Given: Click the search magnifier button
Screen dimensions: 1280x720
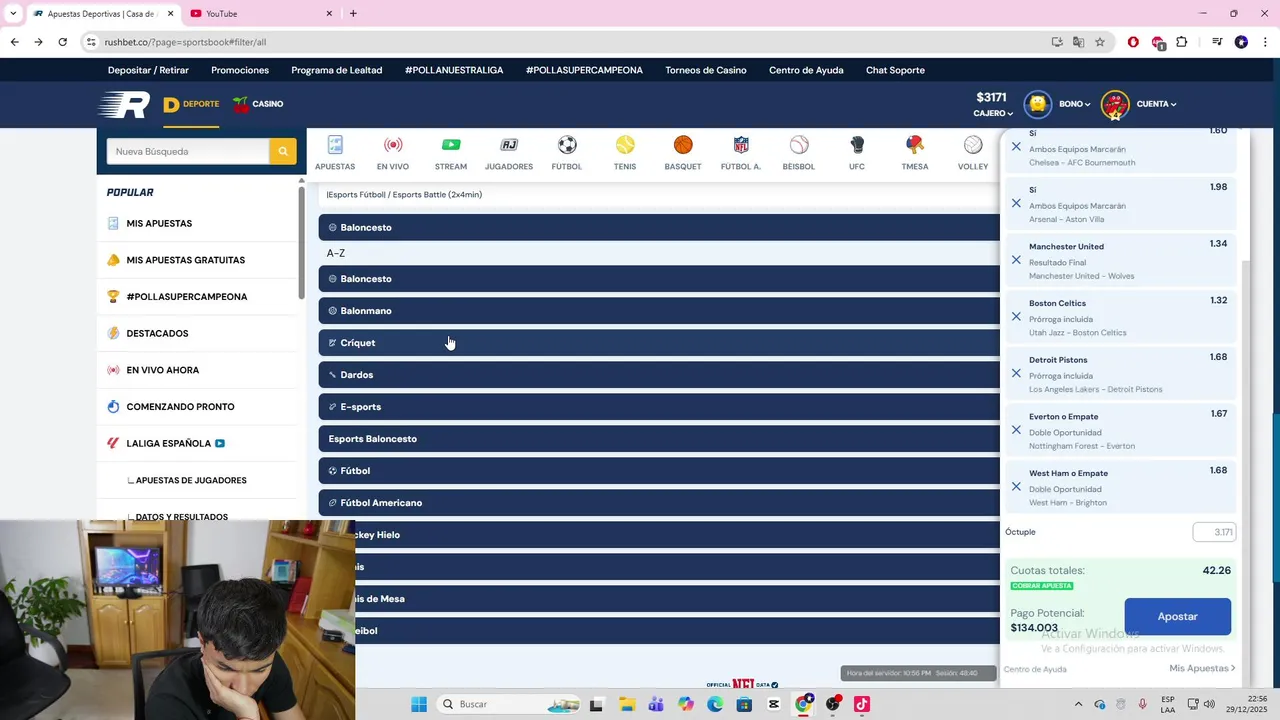Looking at the screenshot, I should pos(283,151).
